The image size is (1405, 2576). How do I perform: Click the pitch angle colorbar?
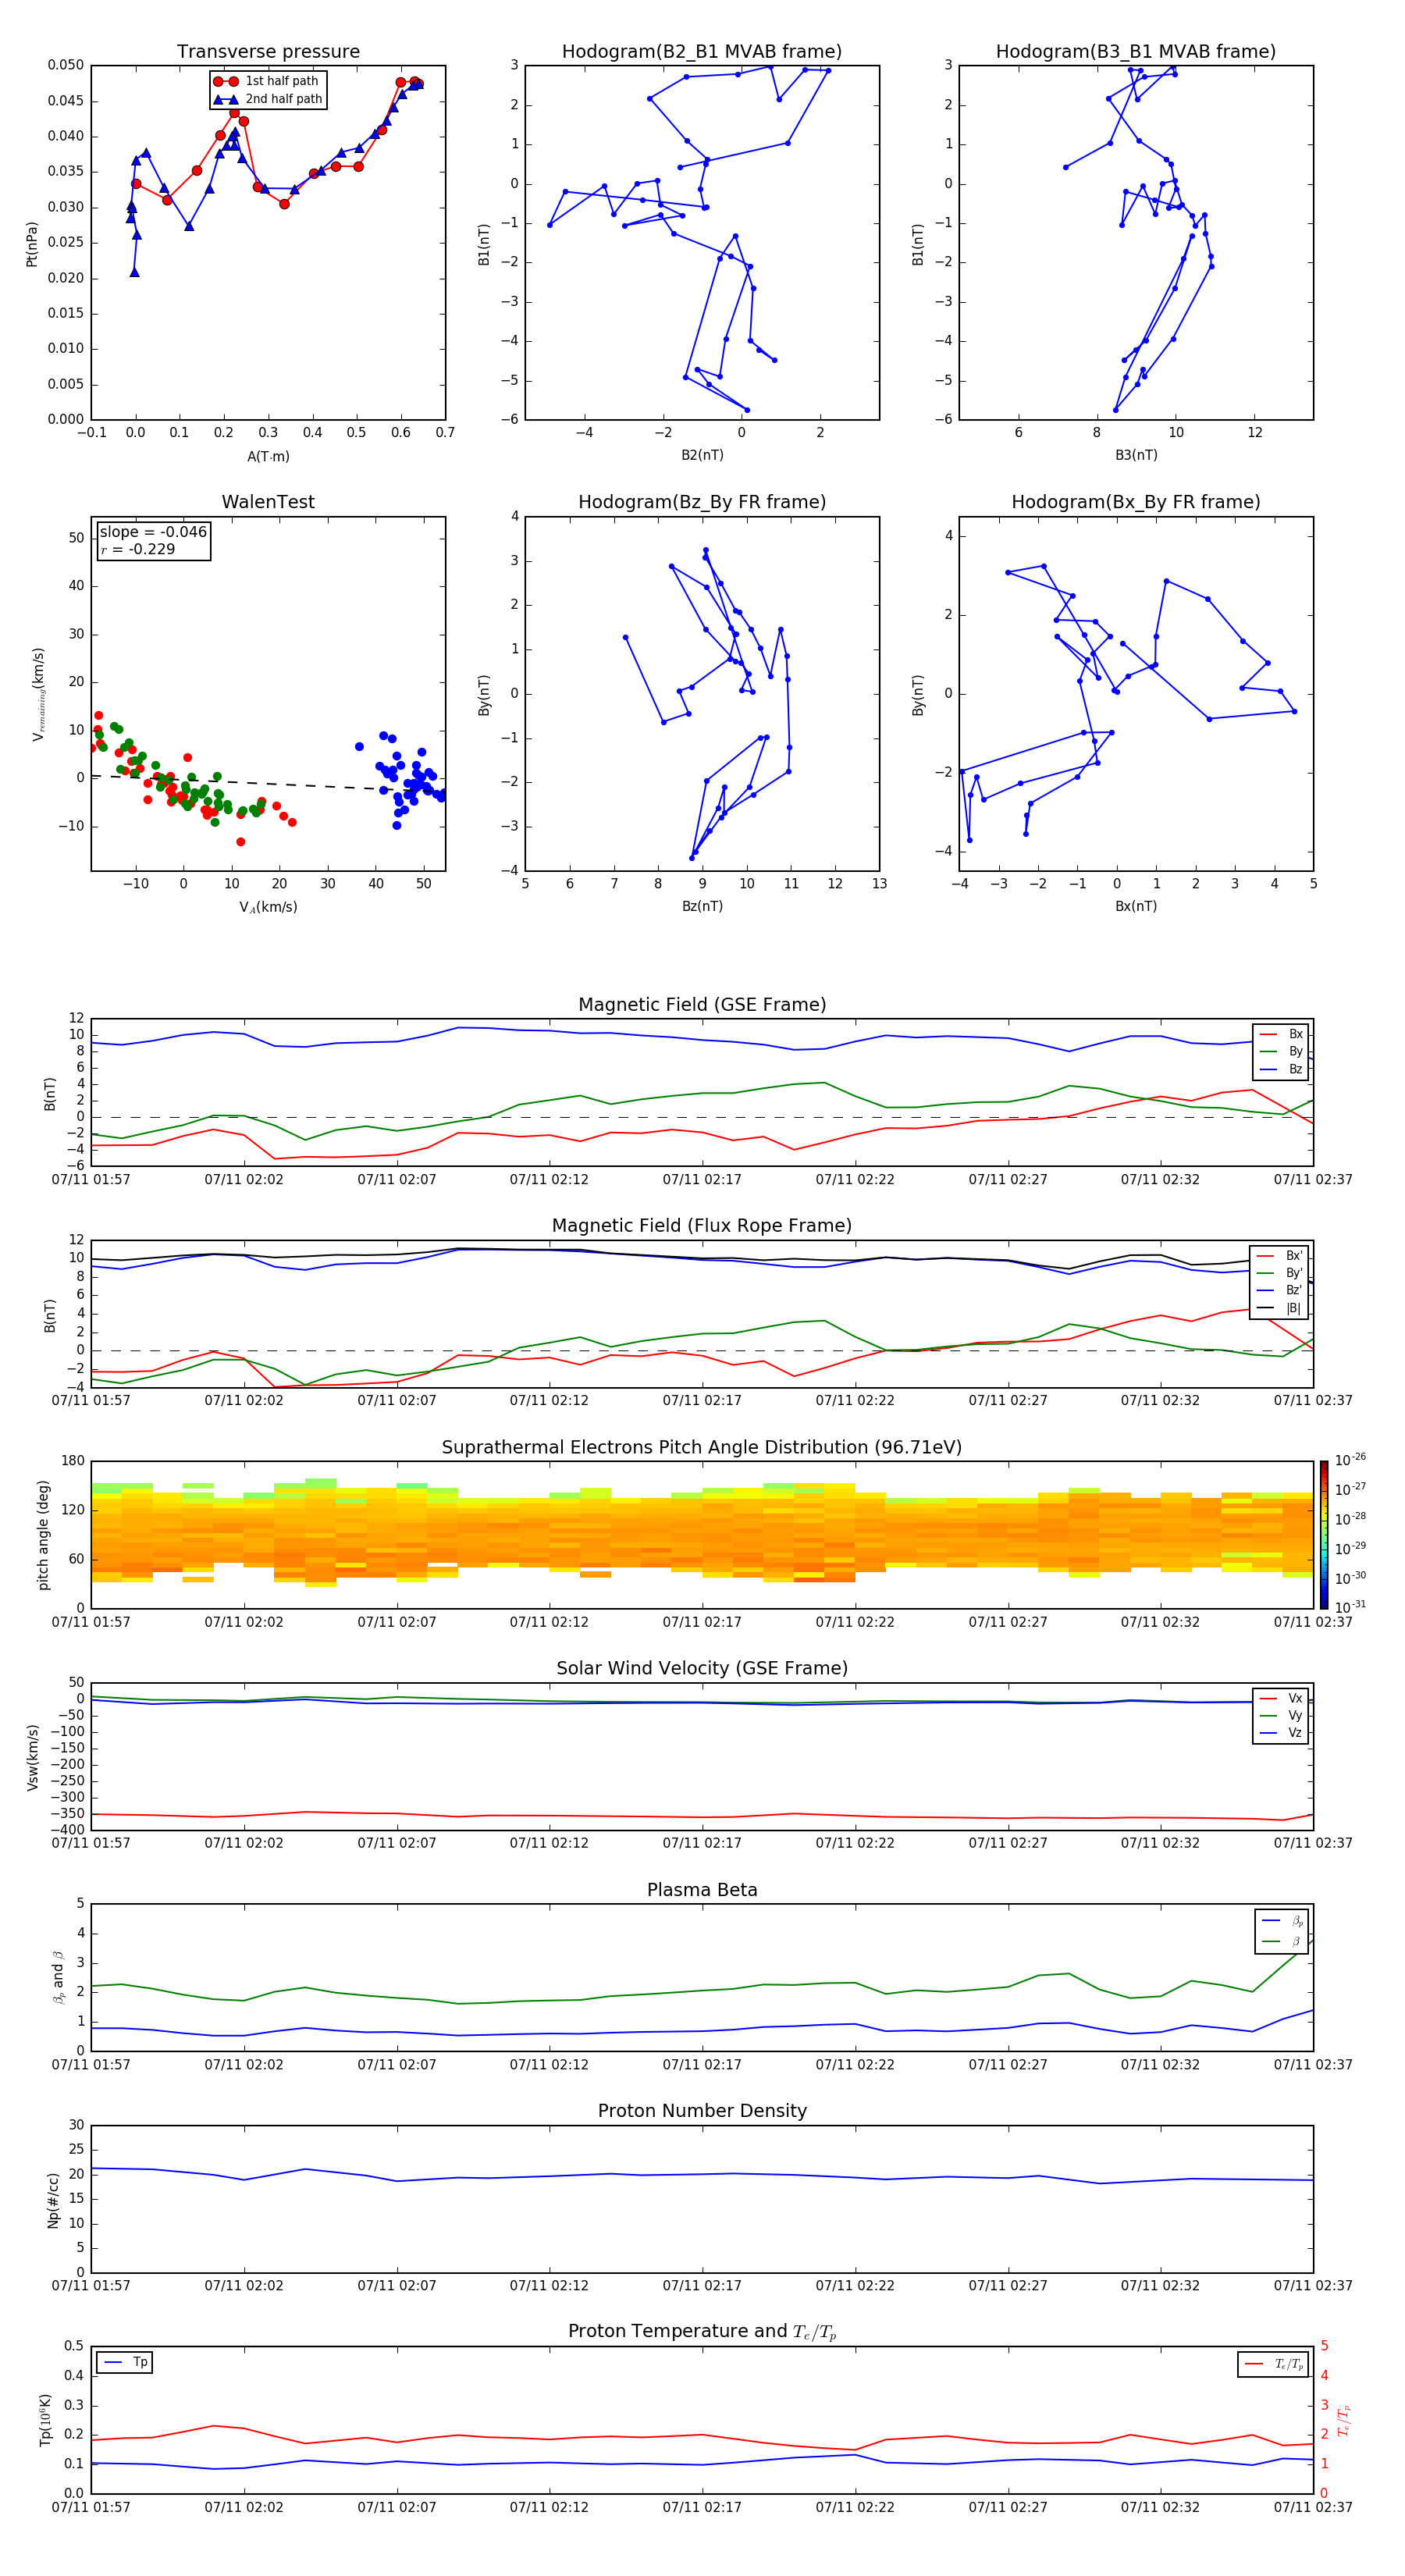tap(1324, 1535)
